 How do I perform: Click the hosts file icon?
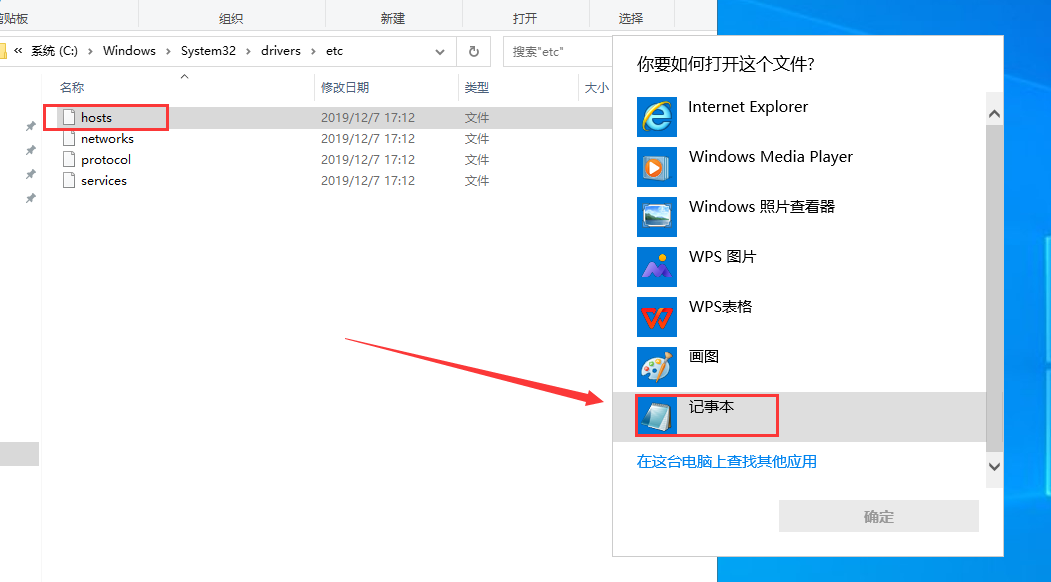coord(68,117)
